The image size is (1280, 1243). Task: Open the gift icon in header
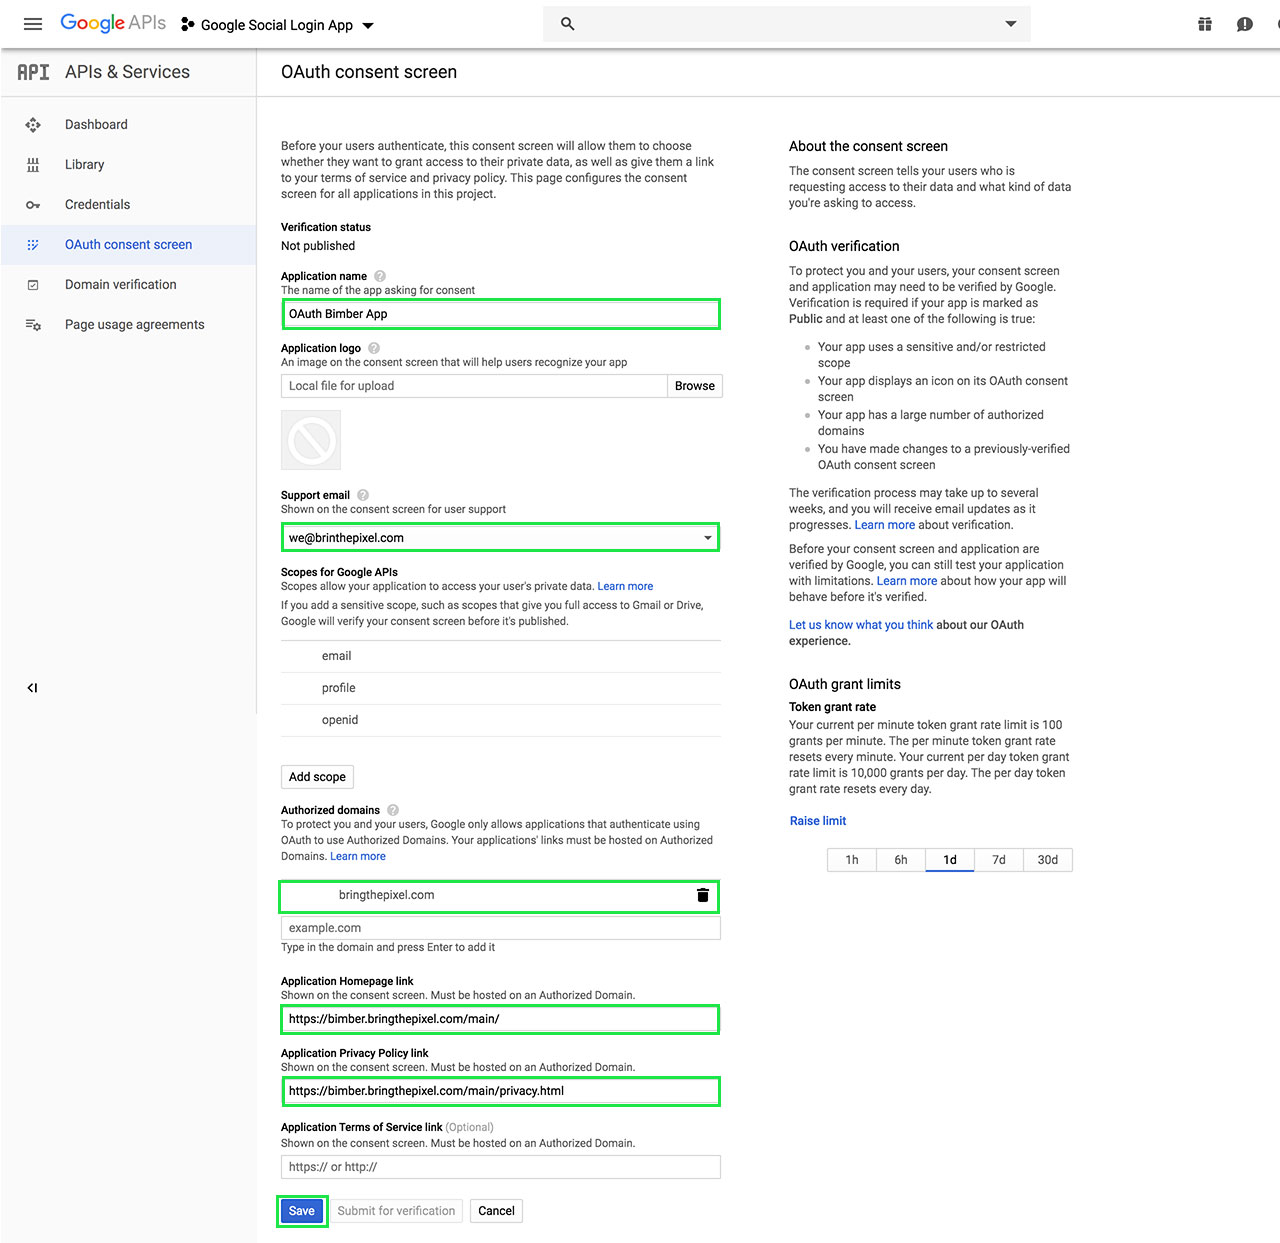click(1205, 24)
